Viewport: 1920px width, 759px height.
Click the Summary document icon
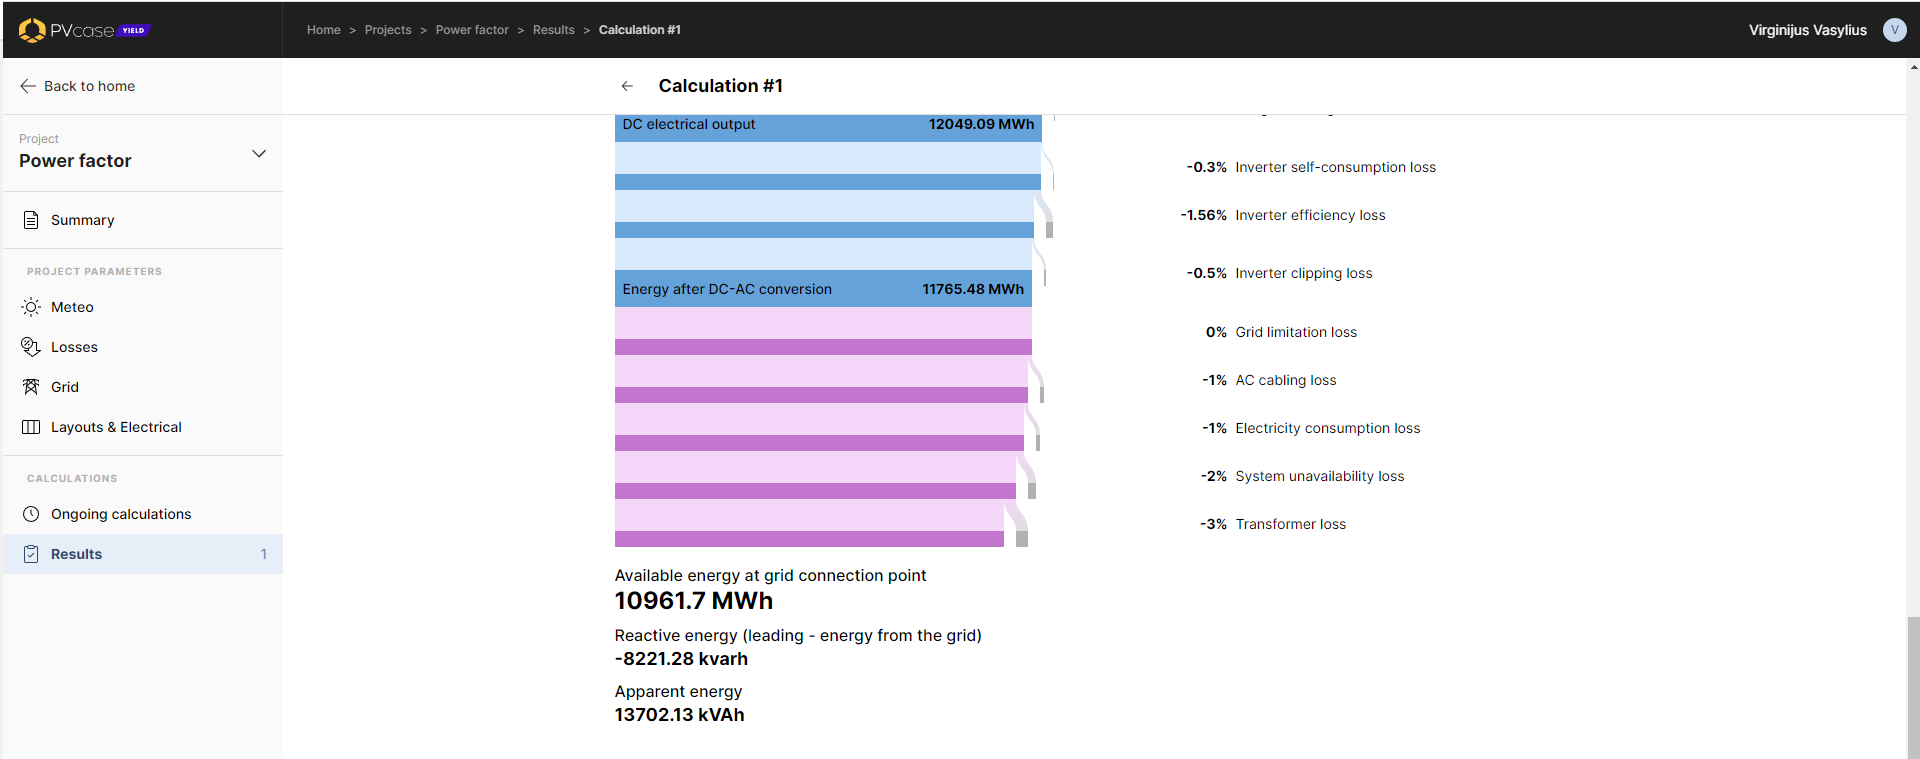click(31, 220)
